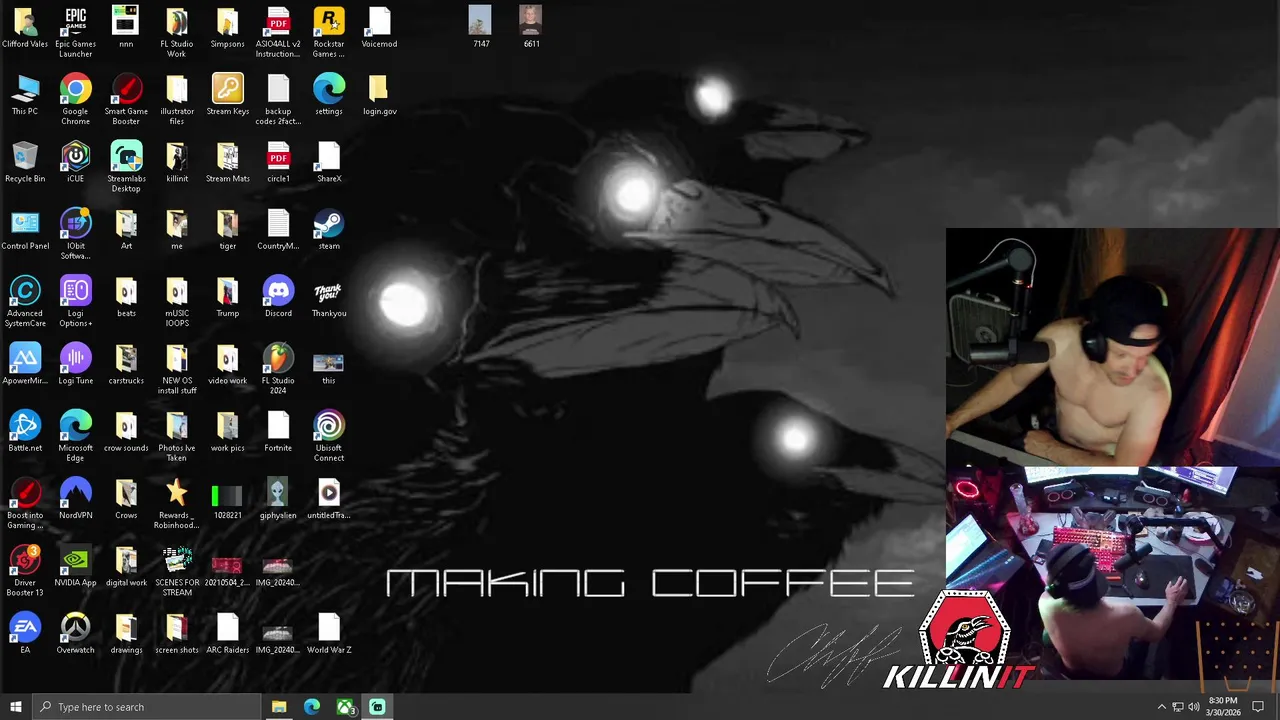Select the settings Edge shortcut icon
1280x720 pixels.
pyautogui.click(x=329, y=94)
